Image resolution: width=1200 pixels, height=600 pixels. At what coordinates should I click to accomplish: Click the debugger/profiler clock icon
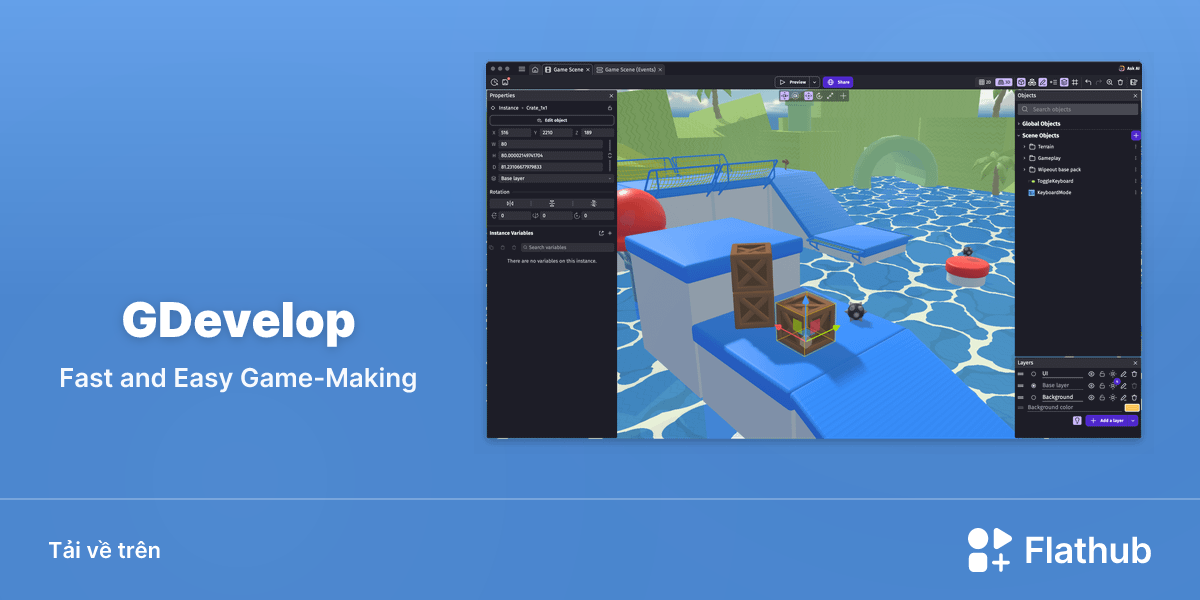click(494, 82)
